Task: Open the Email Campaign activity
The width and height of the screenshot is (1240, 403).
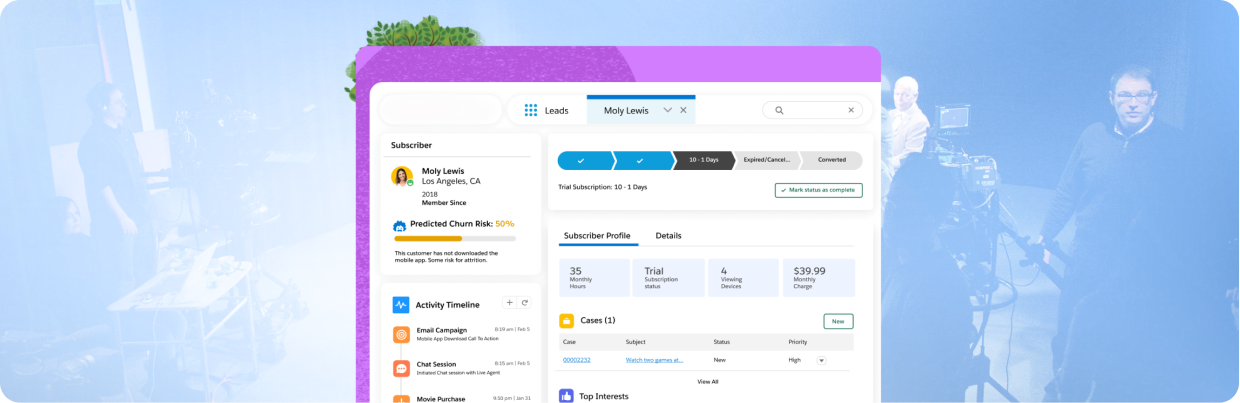Action: 441,330
